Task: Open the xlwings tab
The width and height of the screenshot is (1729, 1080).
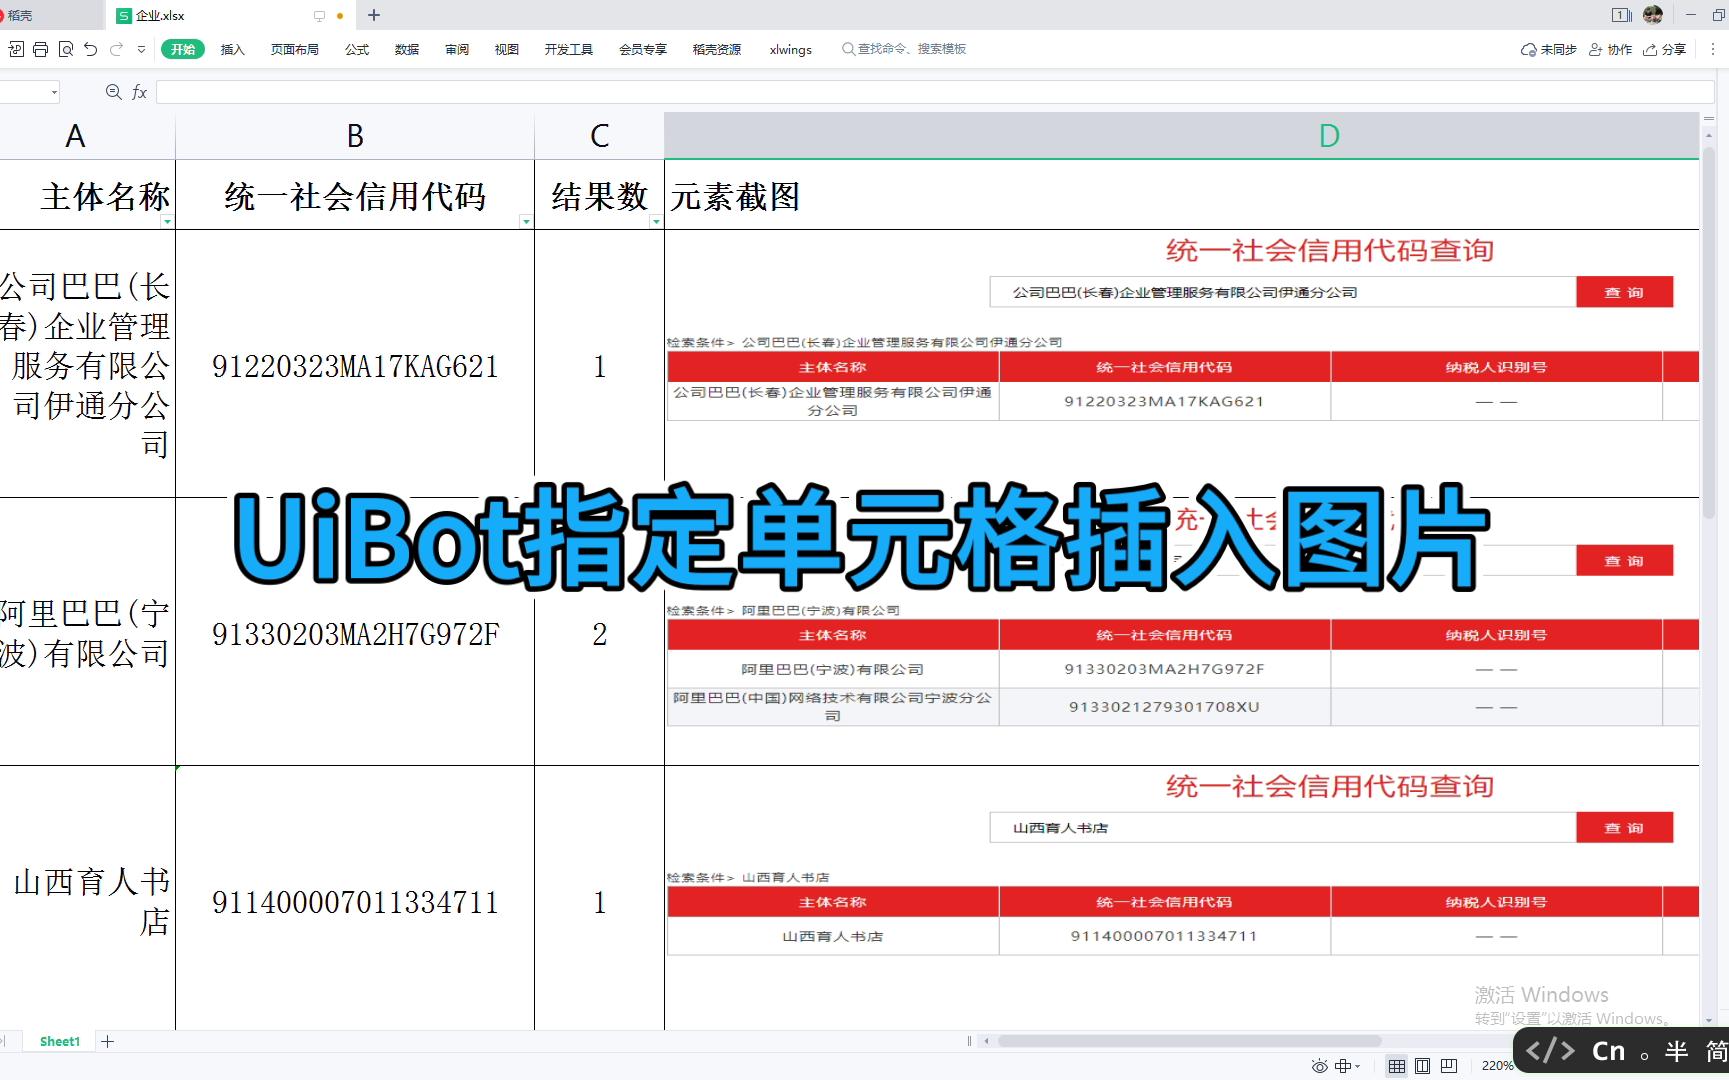Action: tap(791, 49)
